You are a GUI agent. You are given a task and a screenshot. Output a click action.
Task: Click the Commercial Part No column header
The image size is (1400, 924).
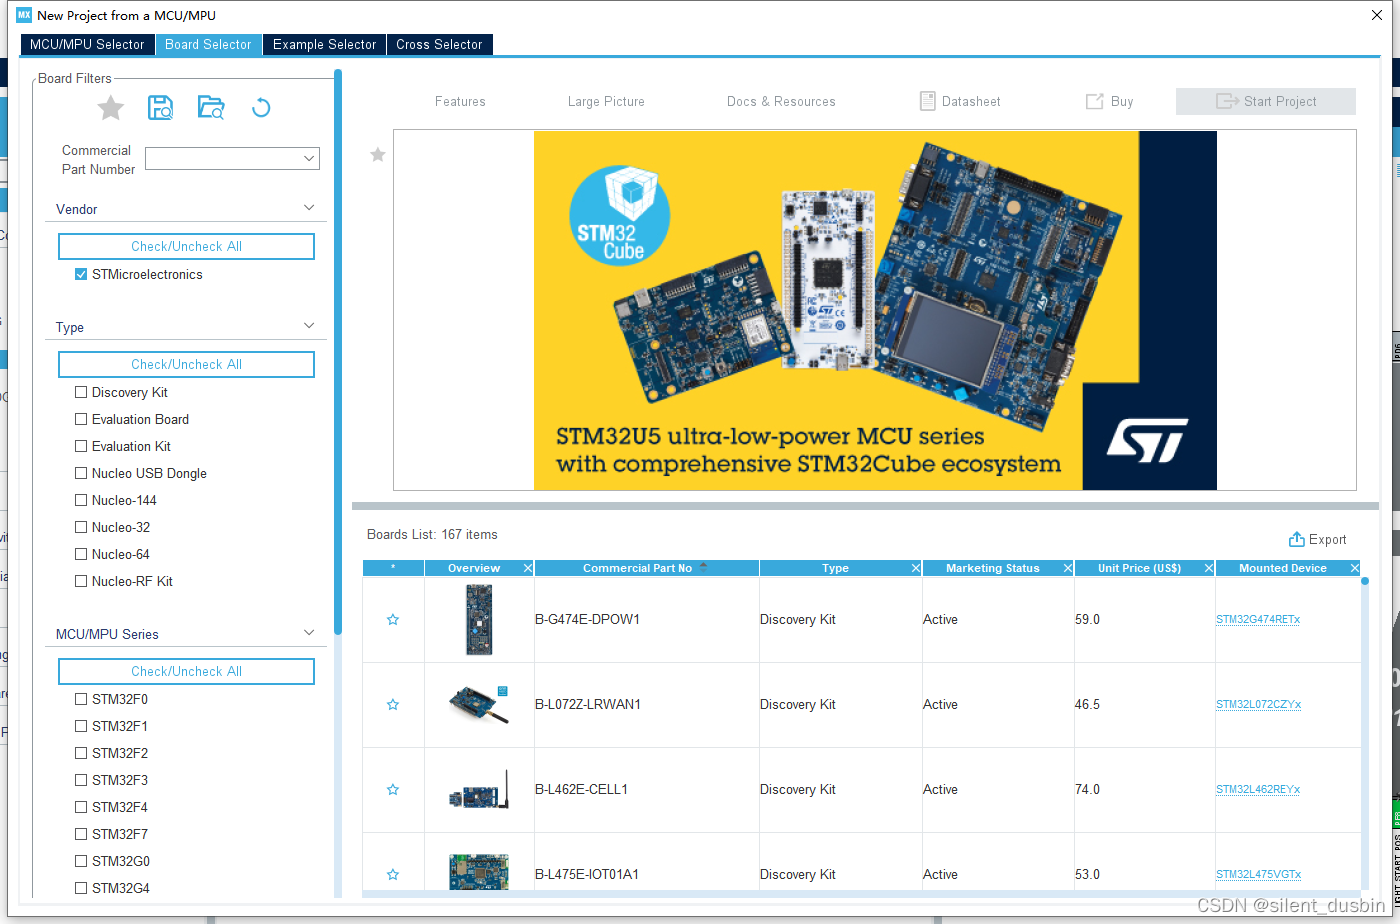647,568
